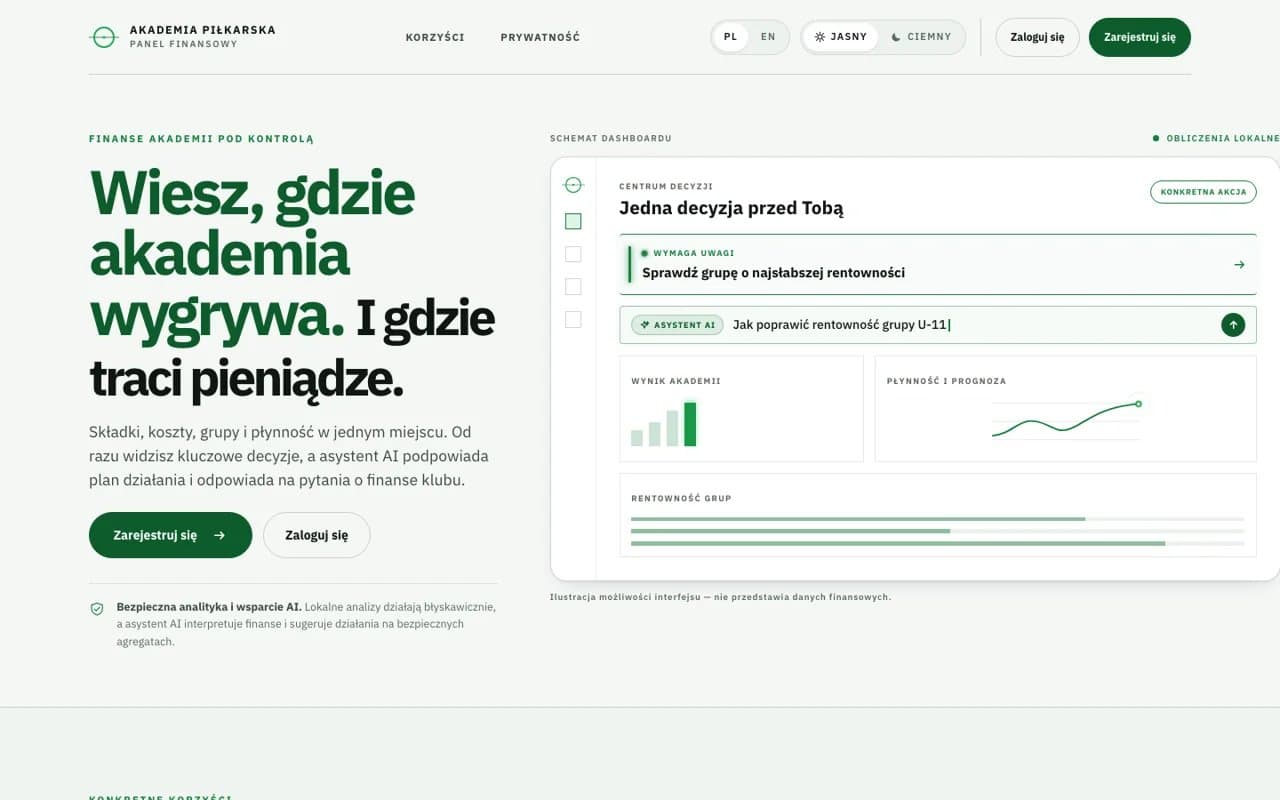Click the Finanse akademii pod kontrolą tagline
This screenshot has width=1280, height=800.
[201, 139]
